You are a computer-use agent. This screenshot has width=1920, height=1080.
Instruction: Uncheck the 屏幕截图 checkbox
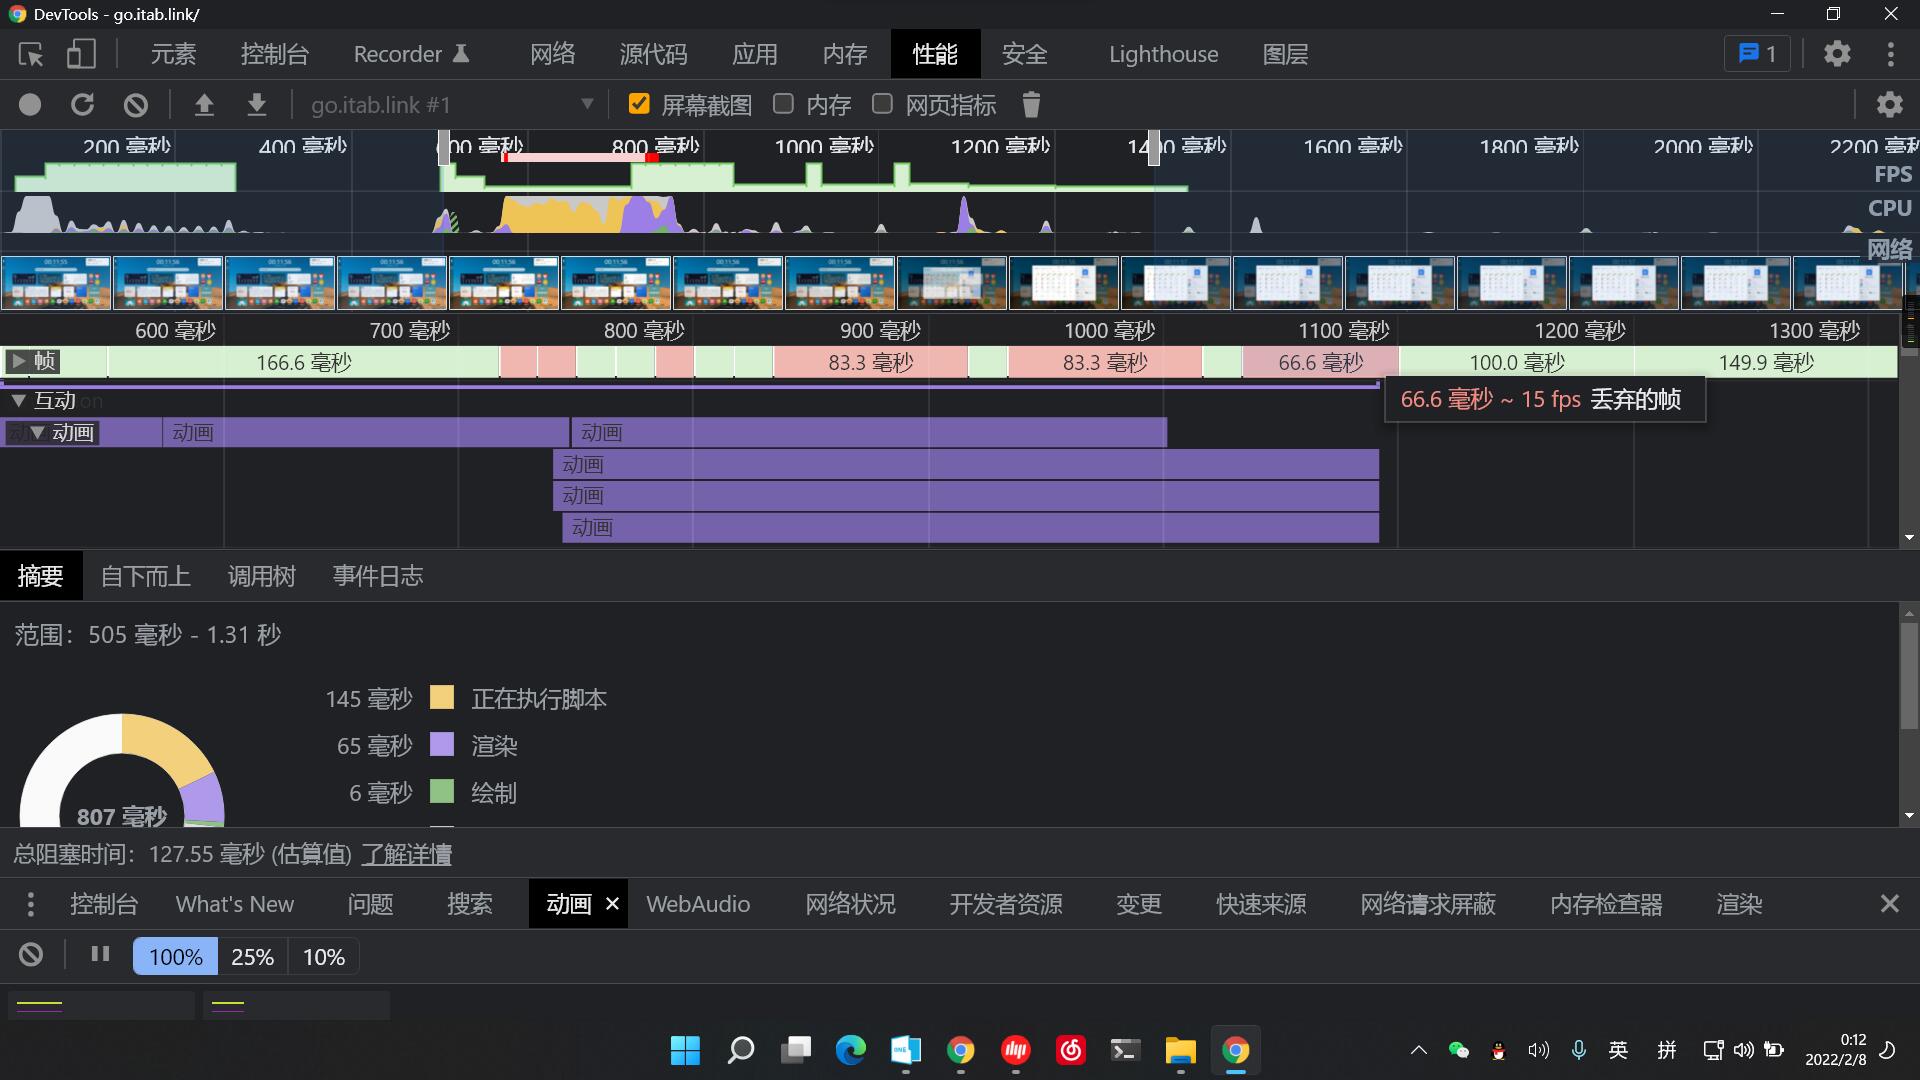tap(639, 104)
